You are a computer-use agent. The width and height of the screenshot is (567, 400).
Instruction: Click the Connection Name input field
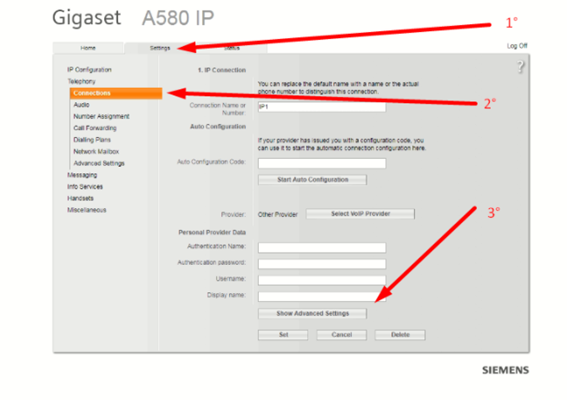(322, 107)
